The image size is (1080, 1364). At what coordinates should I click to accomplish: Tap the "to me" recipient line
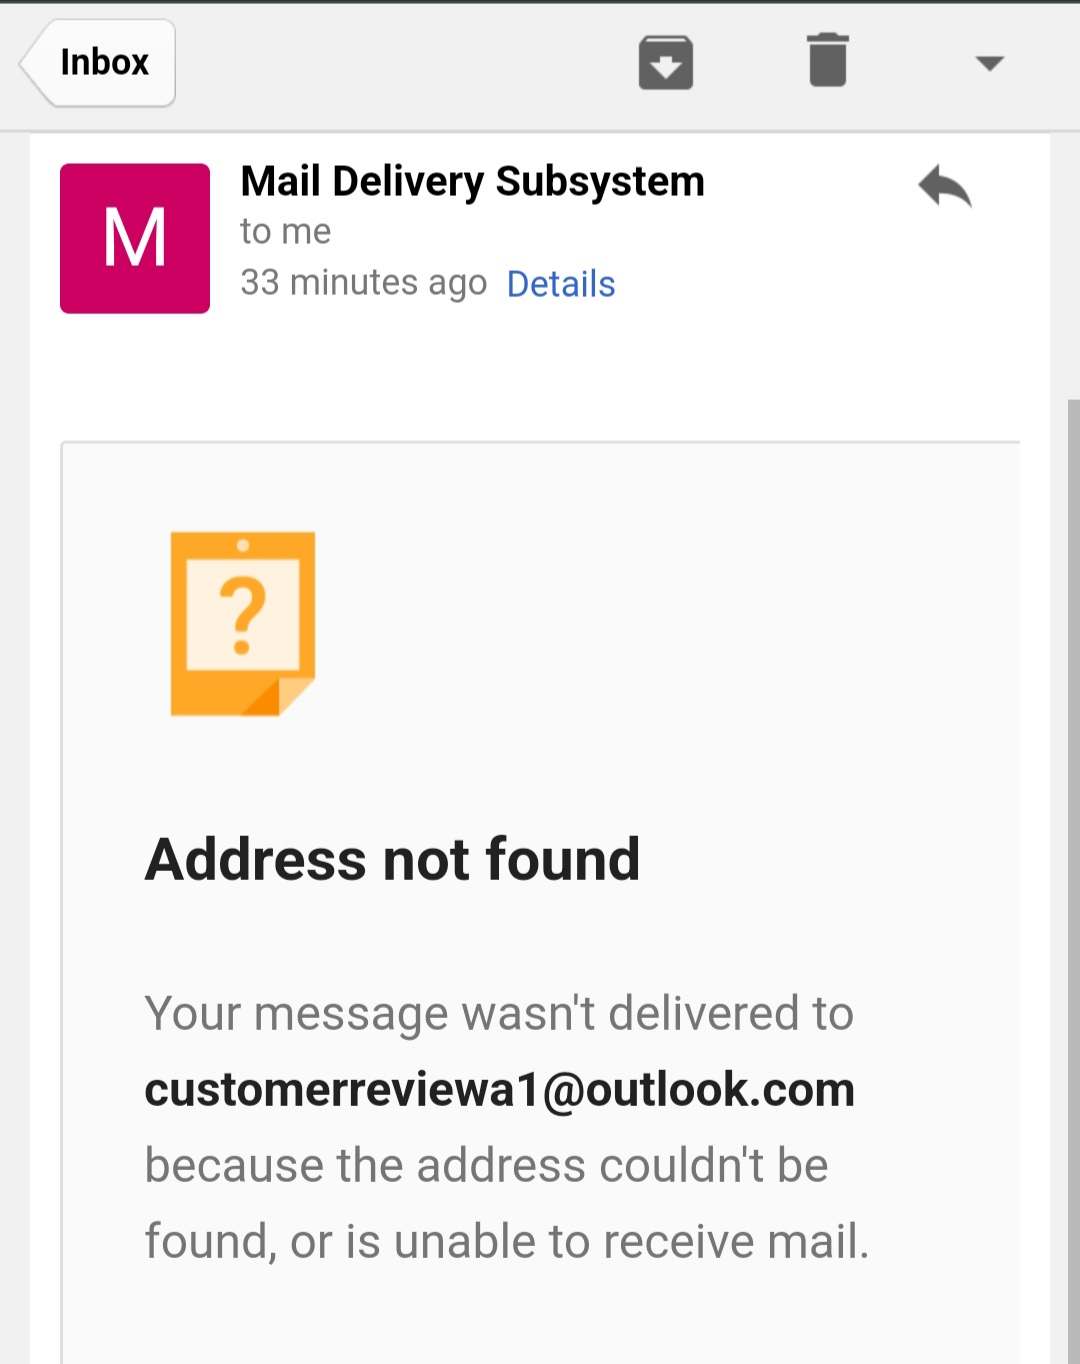coord(285,232)
